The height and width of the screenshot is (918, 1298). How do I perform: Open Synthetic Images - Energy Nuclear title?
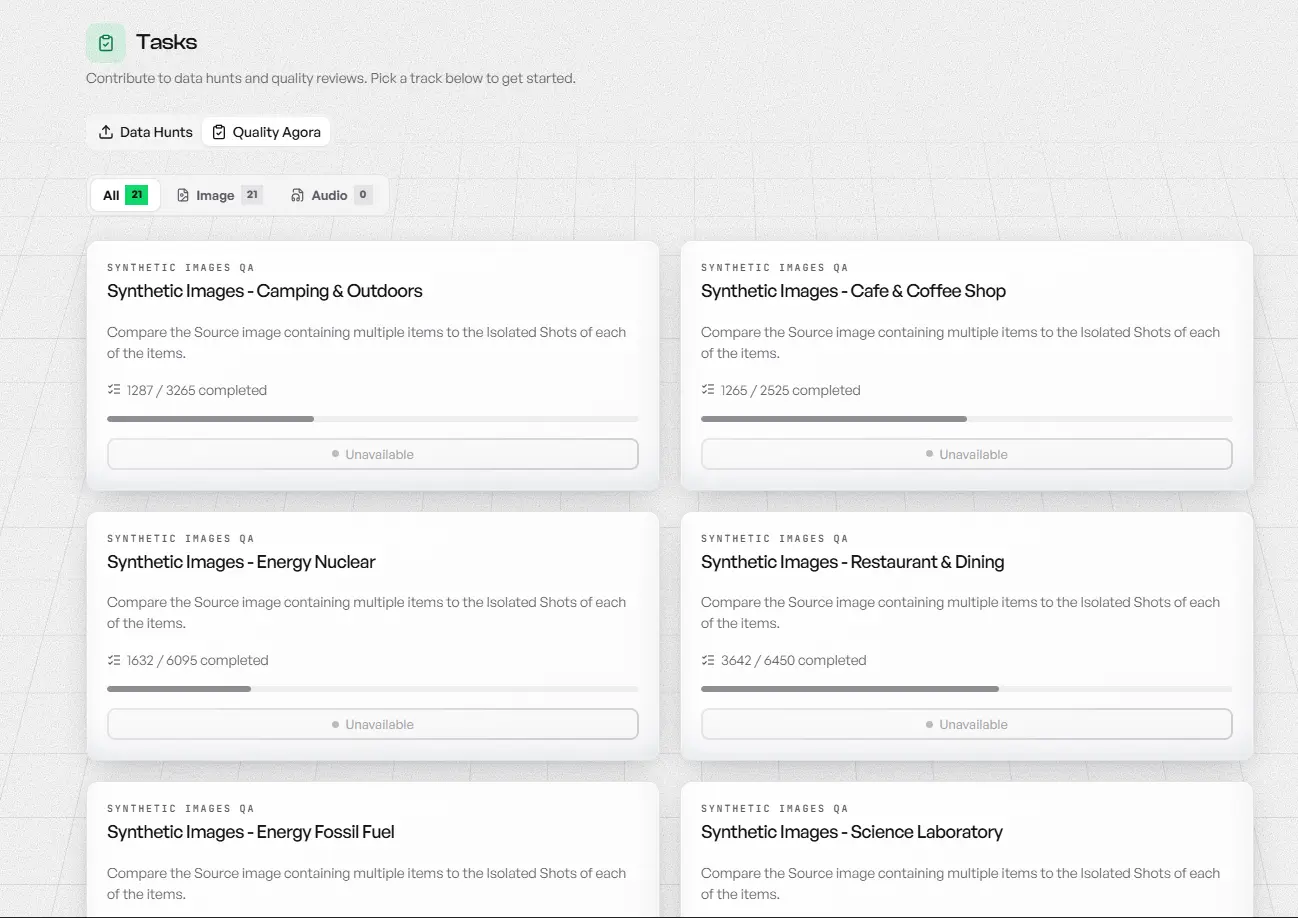[x=241, y=562]
